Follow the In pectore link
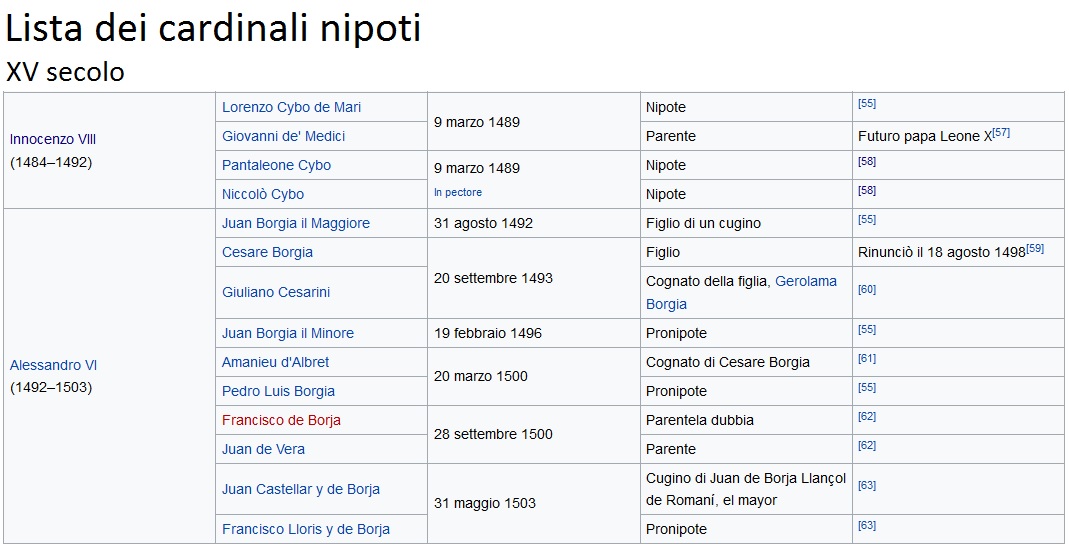Image resolution: width=1069 pixels, height=549 pixels. click(x=457, y=192)
